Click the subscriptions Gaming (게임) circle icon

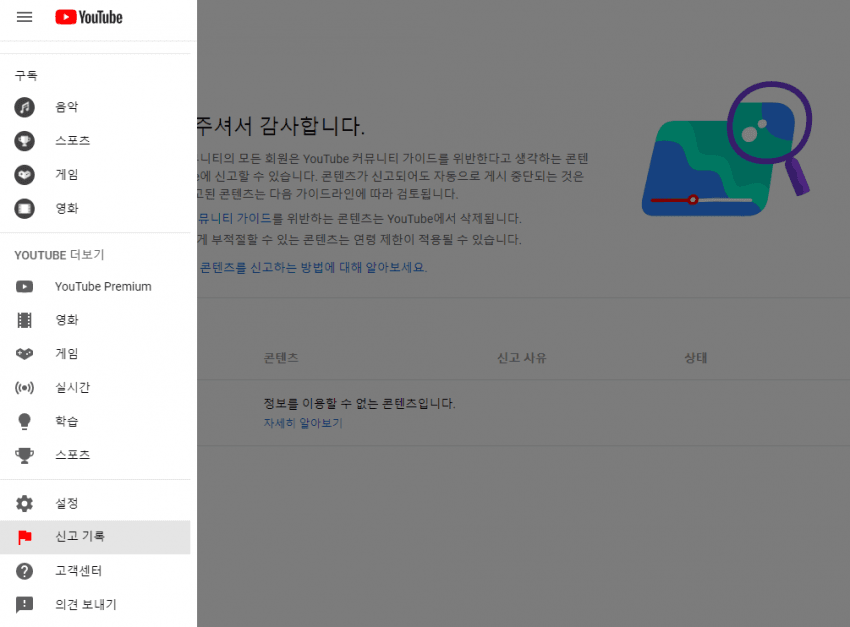[24, 174]
